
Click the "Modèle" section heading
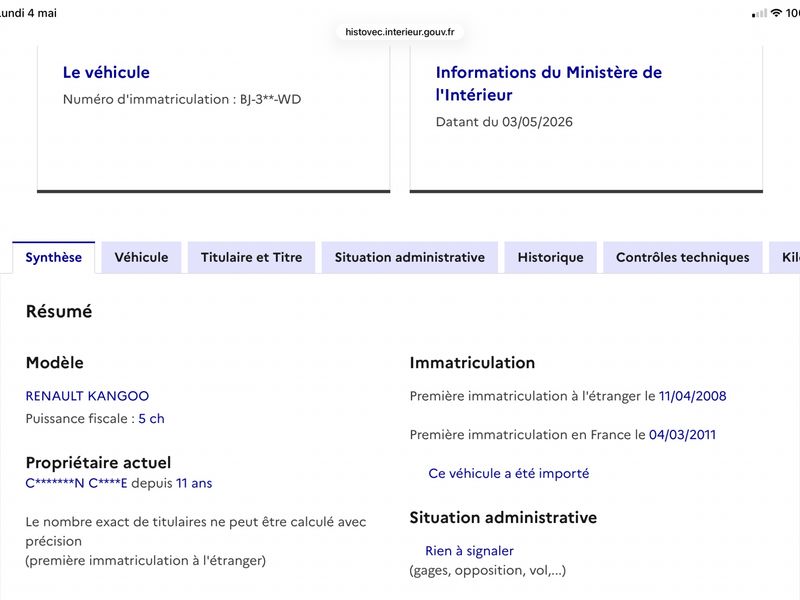(55, 363)
